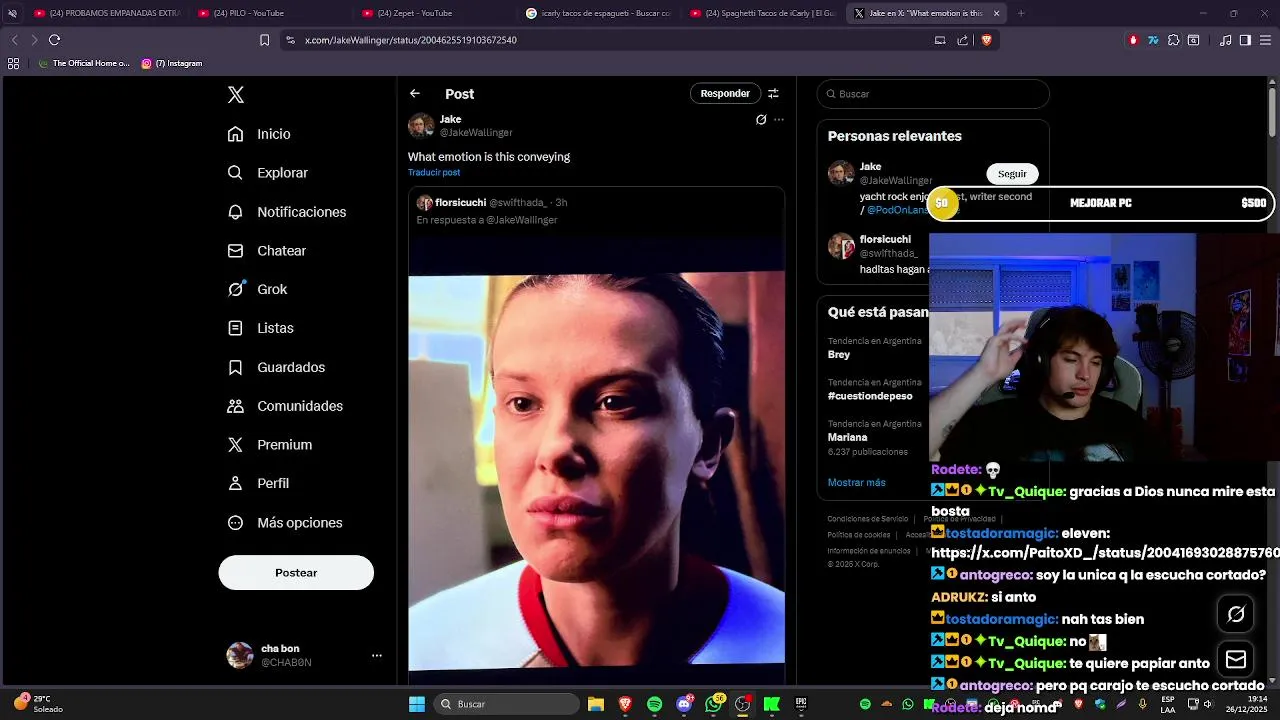
Task: Open Spotify from the taskbar
Action: point(654,704)
